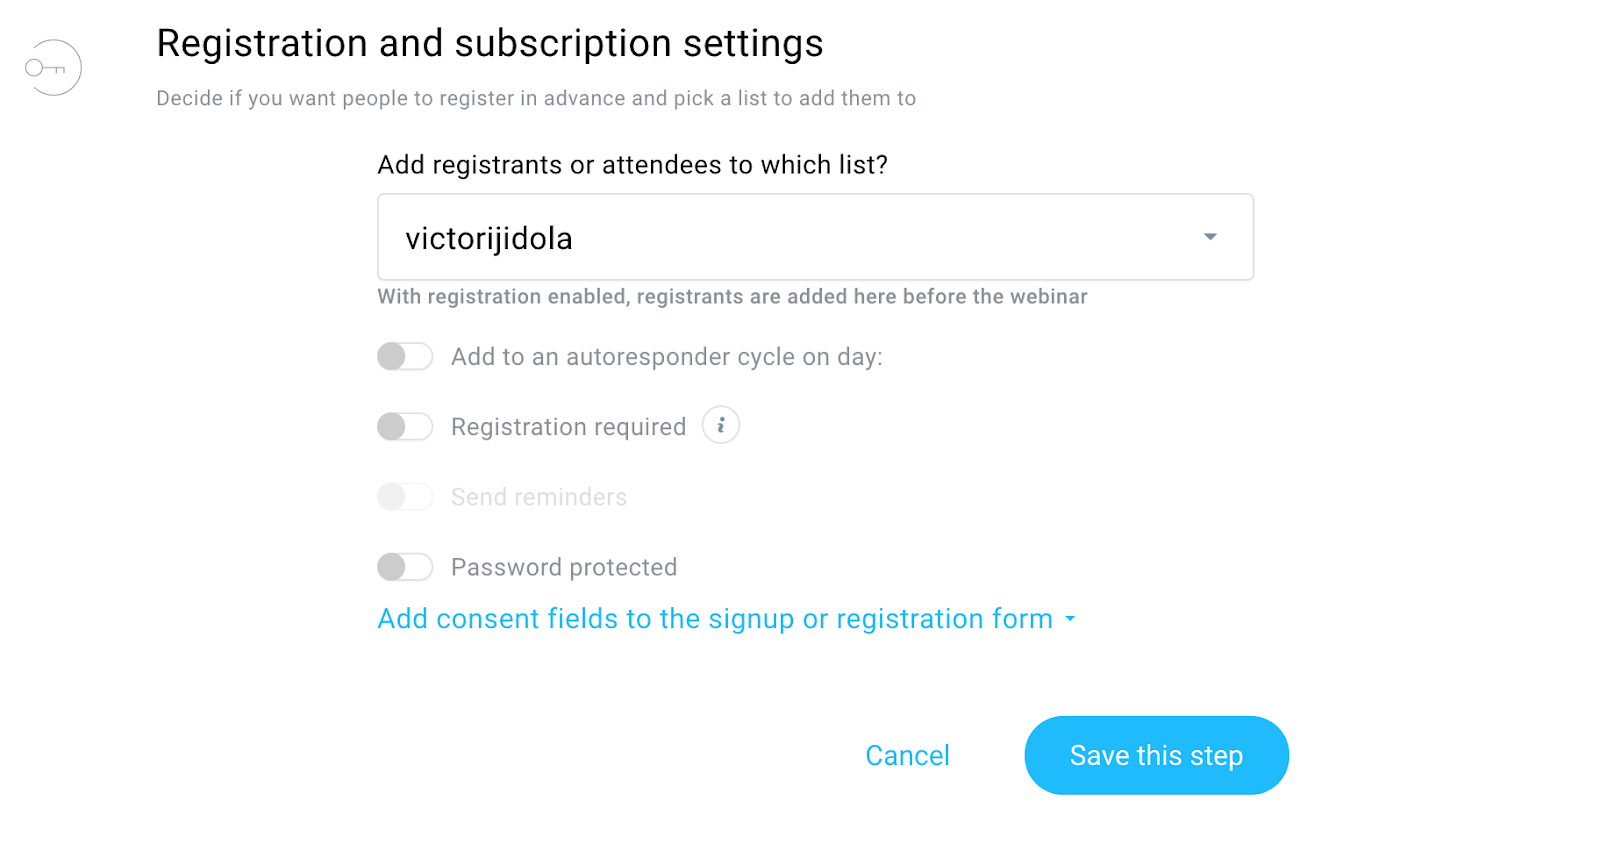
Task: Click the Registration and subscription settings heading
Action: (490, 44)
